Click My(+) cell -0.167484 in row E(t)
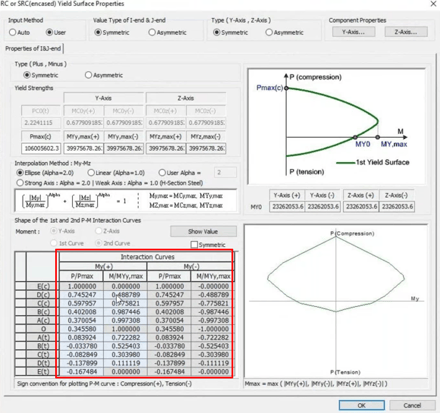The height and width of the screenshot is (413, 440). pos(82,372)
